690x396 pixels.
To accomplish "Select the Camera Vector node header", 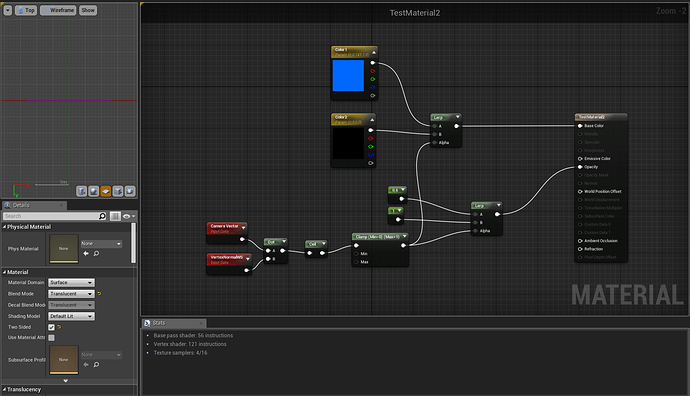I will coord(227,228).
